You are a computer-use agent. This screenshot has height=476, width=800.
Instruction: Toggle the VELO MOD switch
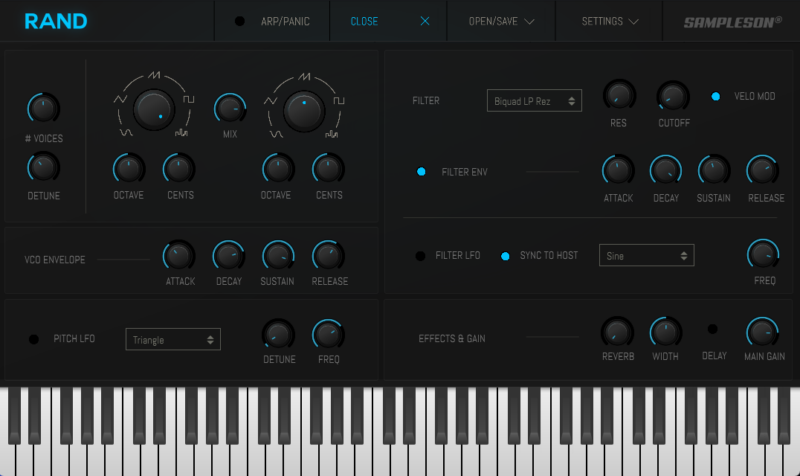716,96
